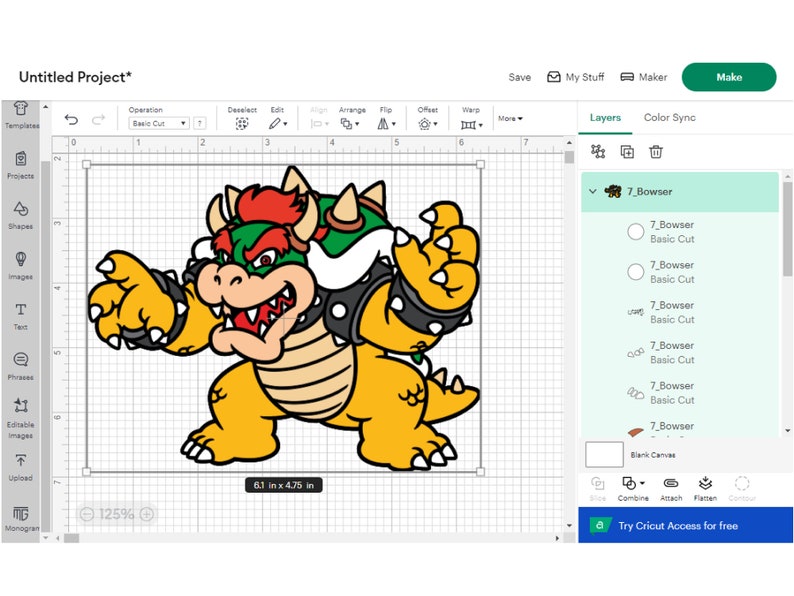The width and height of the screenshot is (794, 596).
Task: Click the Attach button
Action: pyautogui.click(x=671, y=489)
